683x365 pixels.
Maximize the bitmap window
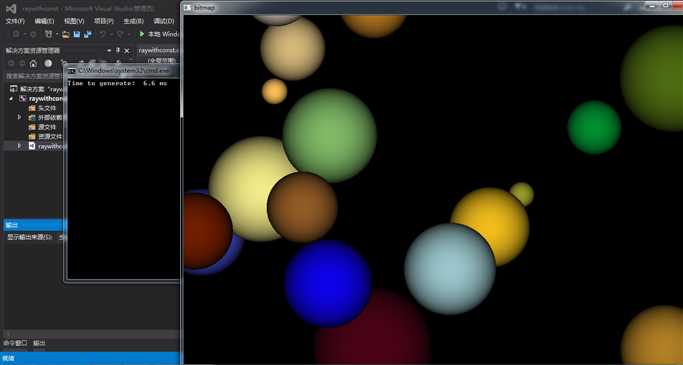[666, 6]
